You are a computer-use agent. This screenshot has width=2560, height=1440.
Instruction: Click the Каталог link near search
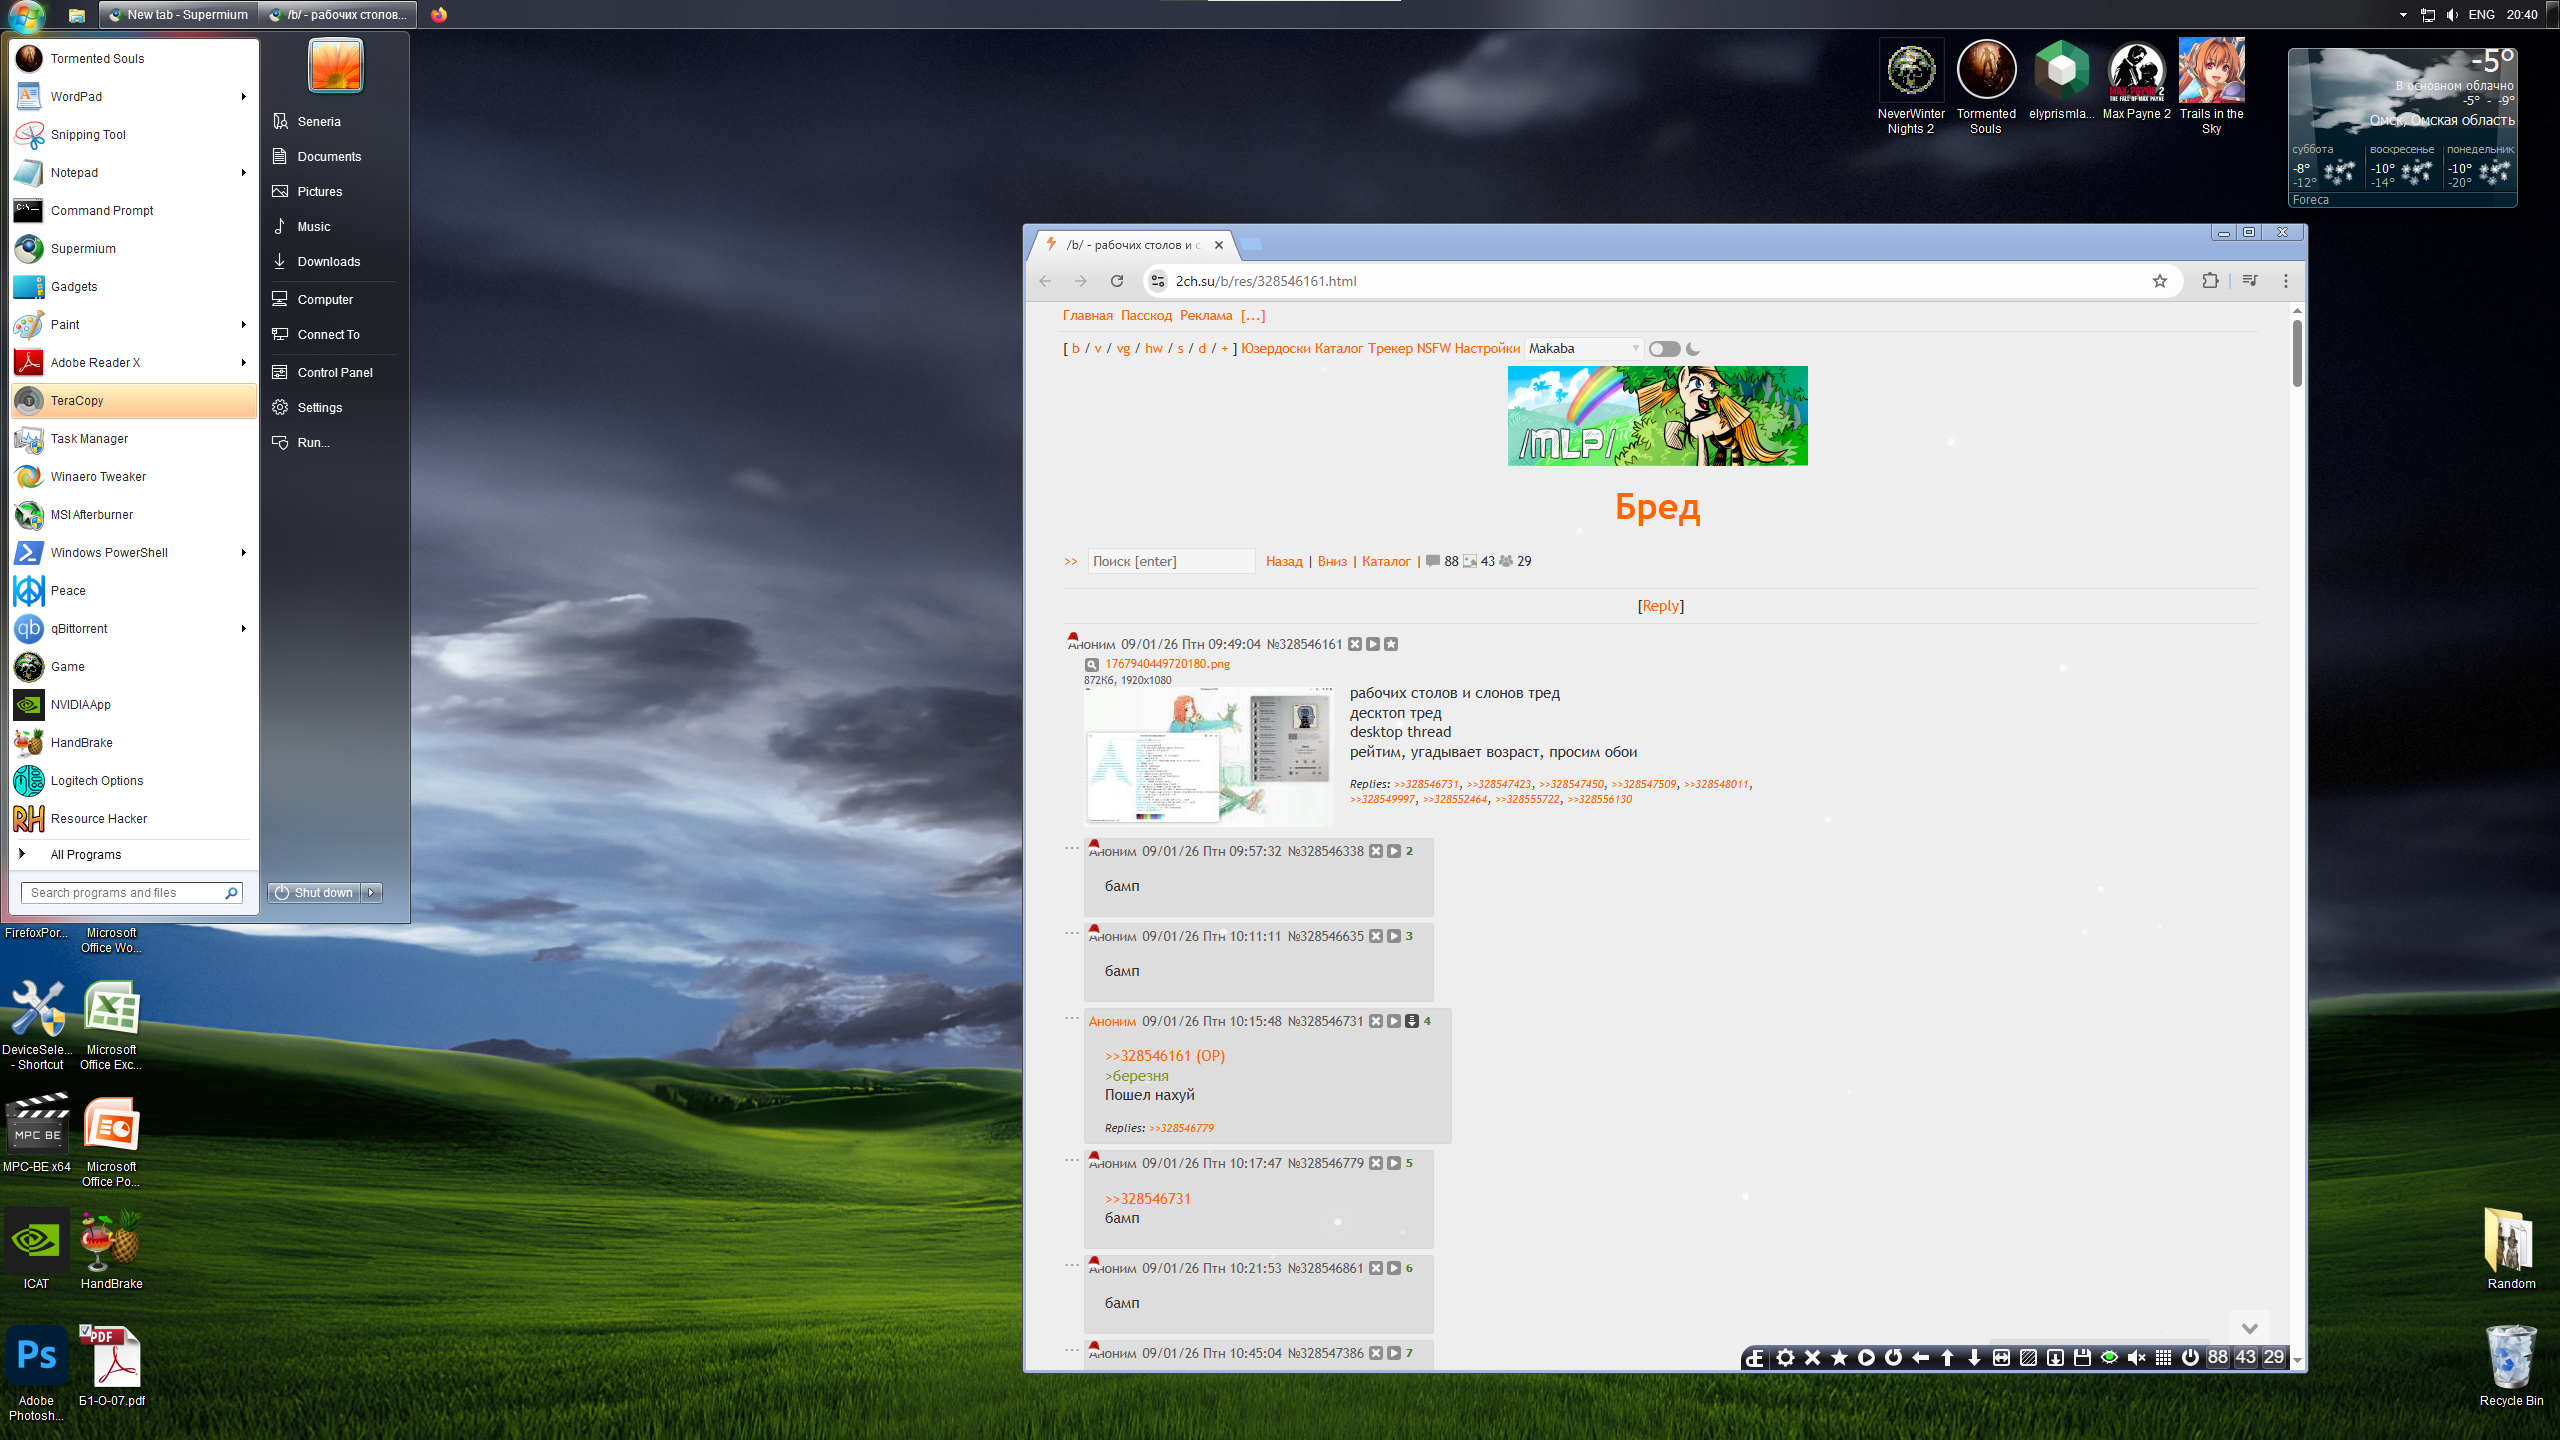pos(1386,562)
